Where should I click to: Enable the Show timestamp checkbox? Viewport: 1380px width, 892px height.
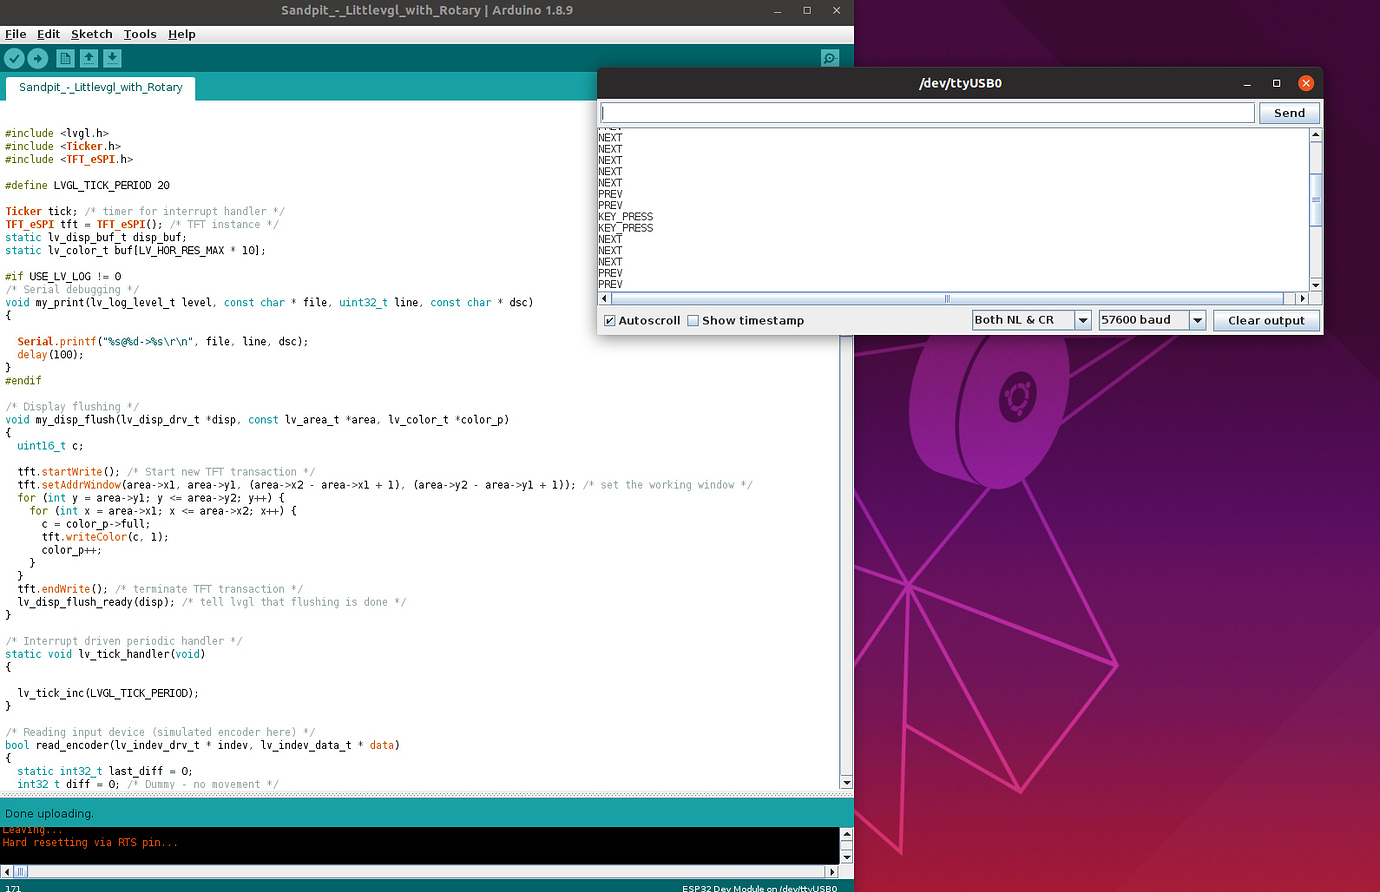(693, 321)
